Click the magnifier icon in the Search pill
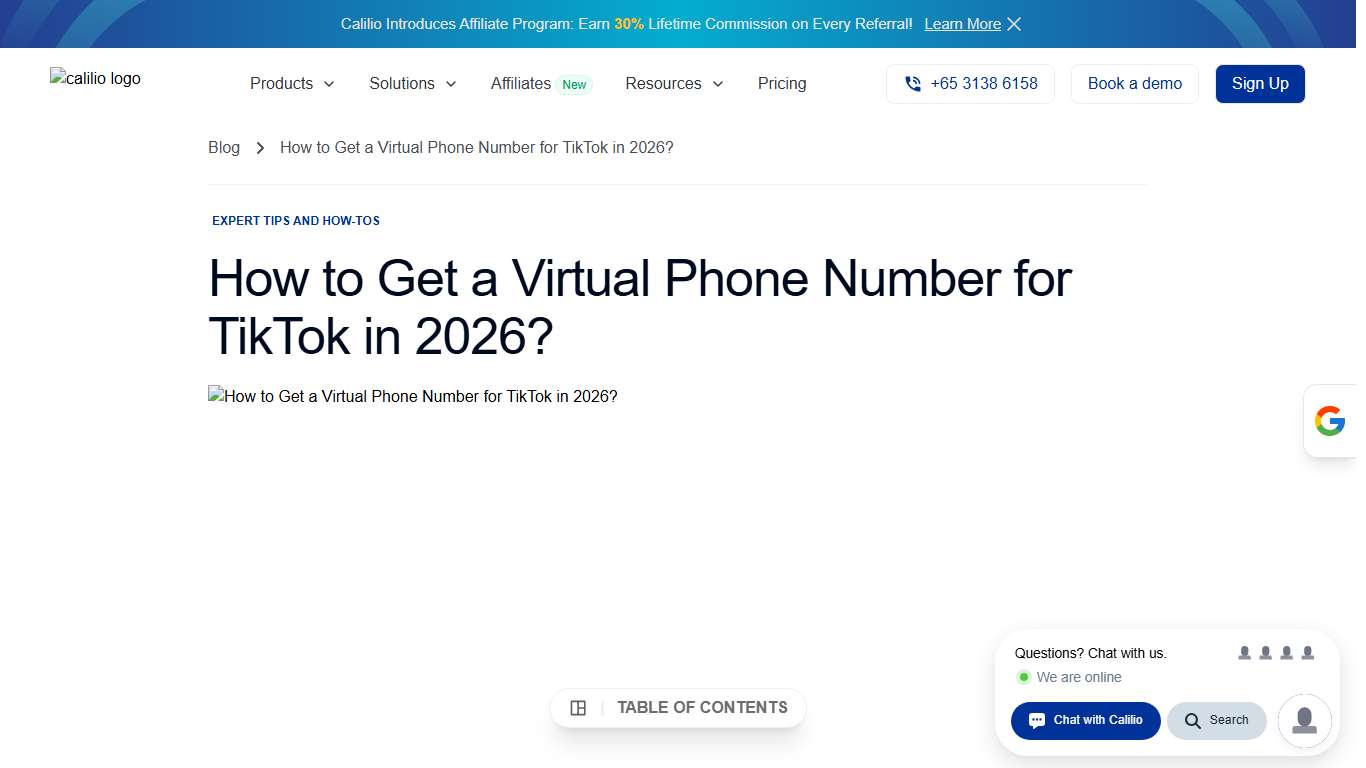This screenshot has width=1366, height=768. [x=1194, y=720]
